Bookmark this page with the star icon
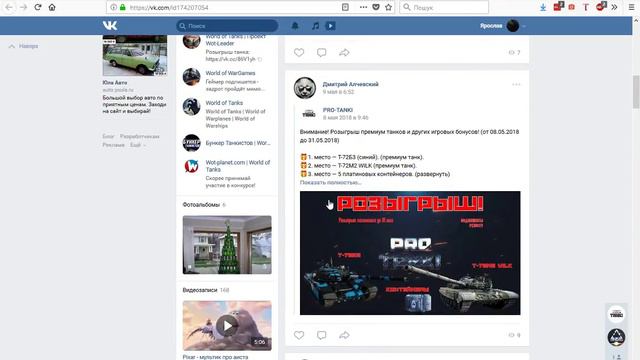Screen dimensions: 640x360 (389, 7)
